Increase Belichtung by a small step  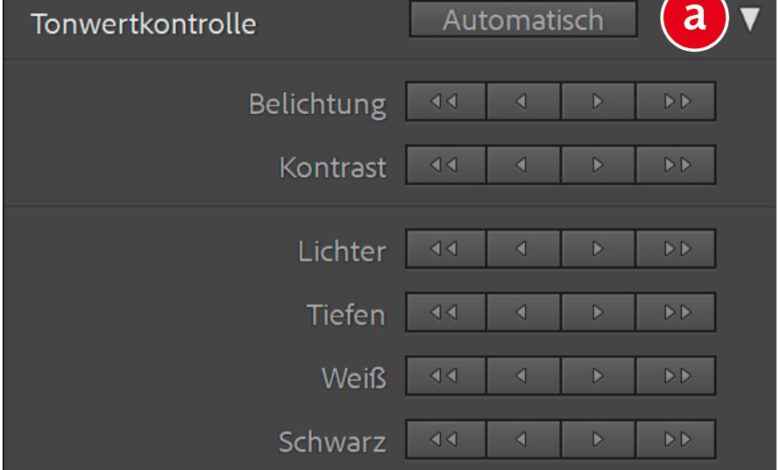tap(598, 102)
